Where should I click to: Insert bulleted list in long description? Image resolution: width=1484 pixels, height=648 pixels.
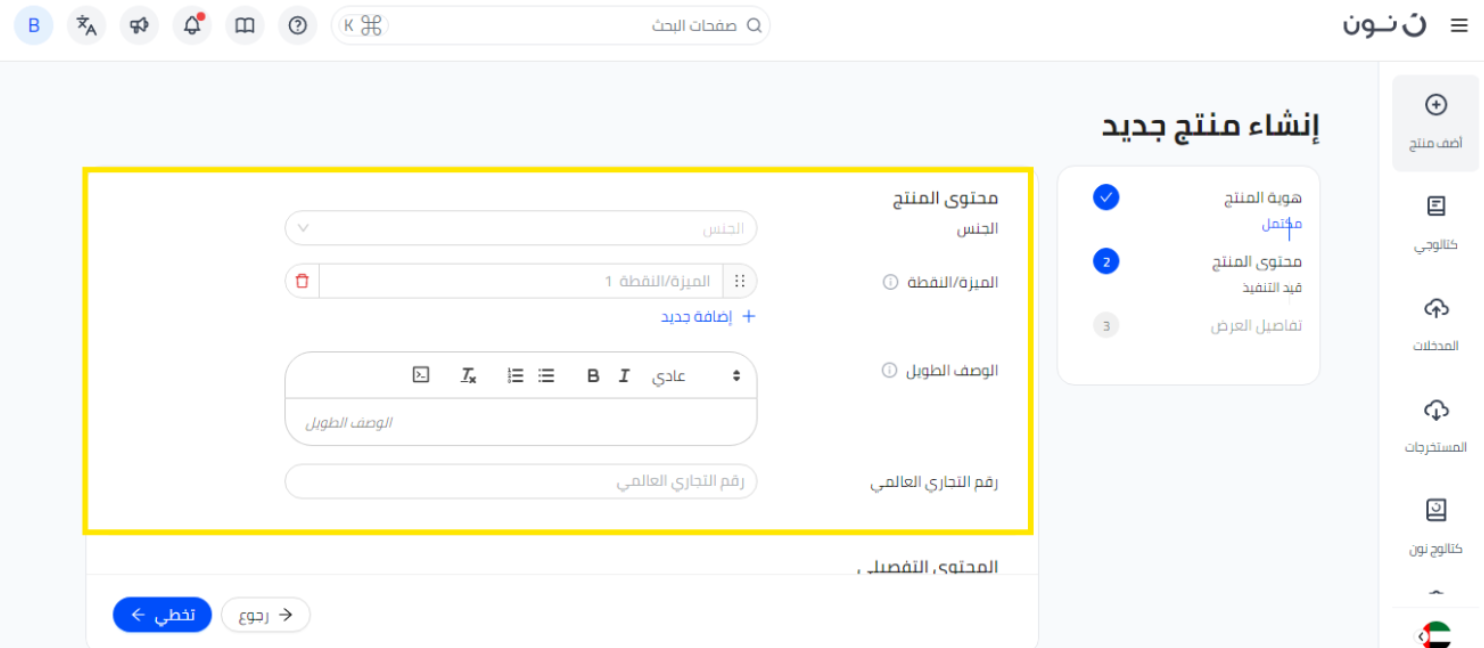coord(546,376)
